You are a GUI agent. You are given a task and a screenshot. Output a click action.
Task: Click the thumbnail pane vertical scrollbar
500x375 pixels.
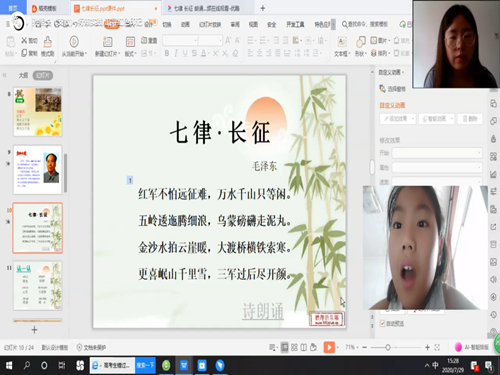tap(66, 173)
